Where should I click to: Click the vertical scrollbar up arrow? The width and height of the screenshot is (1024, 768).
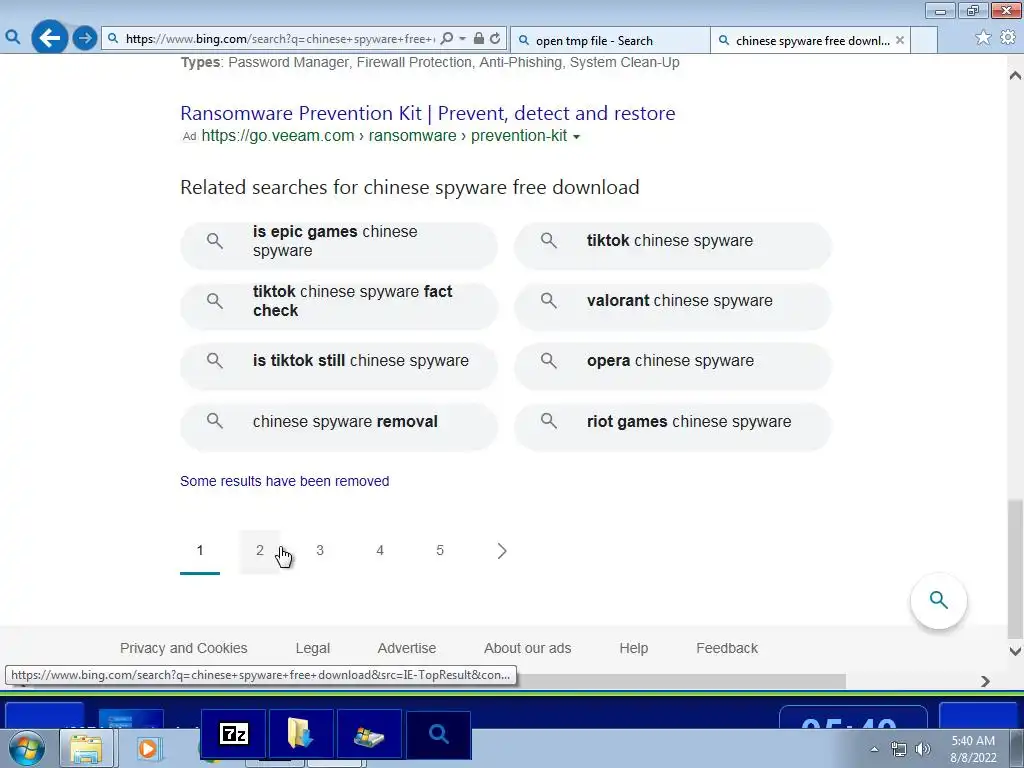click(x=1015, y=75)
